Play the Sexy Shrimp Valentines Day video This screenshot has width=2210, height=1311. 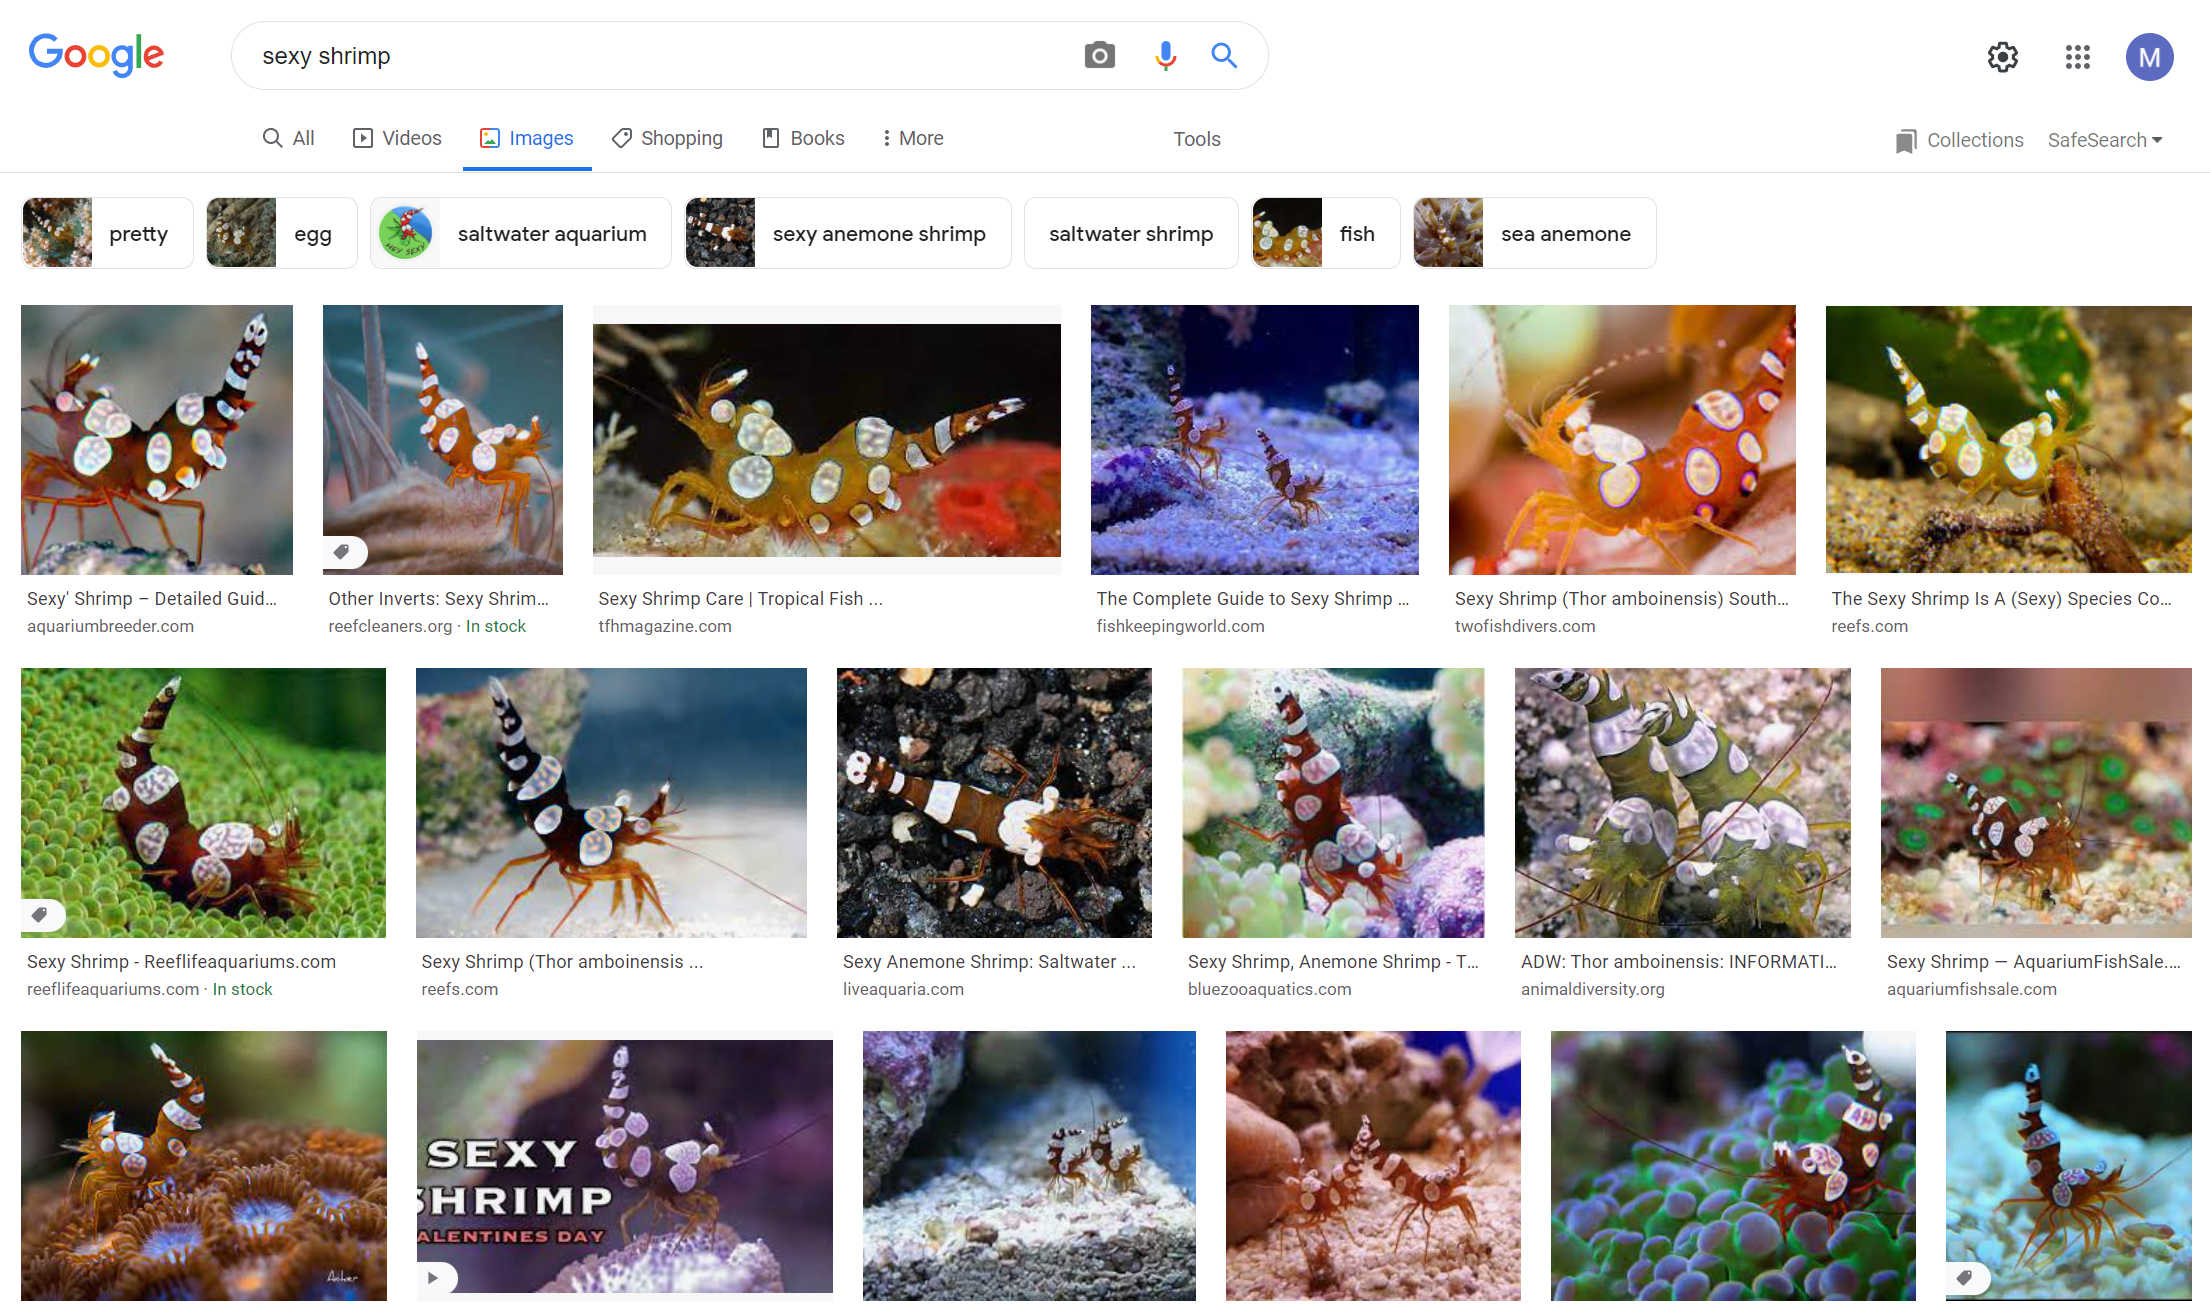pyautogui.click(x=434, y=1277)
